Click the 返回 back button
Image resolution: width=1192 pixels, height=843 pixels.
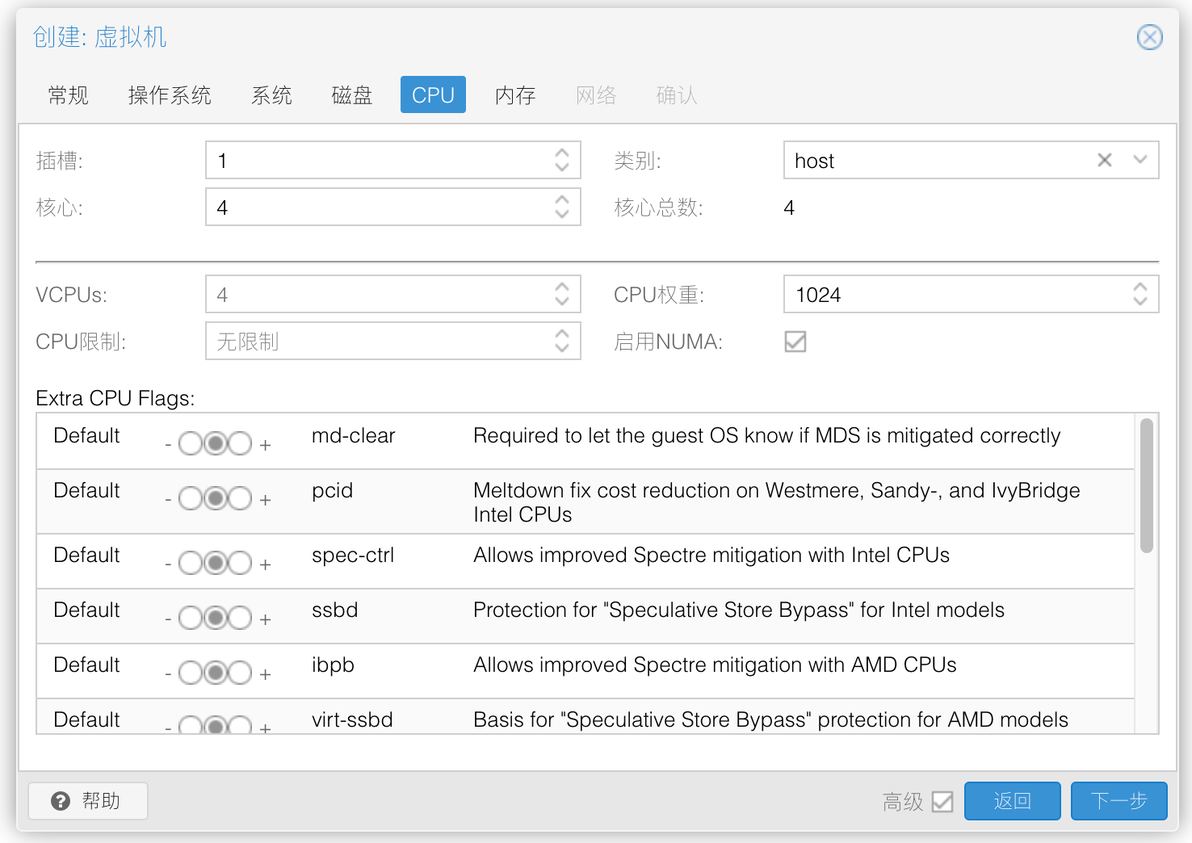coord(1012,801)
